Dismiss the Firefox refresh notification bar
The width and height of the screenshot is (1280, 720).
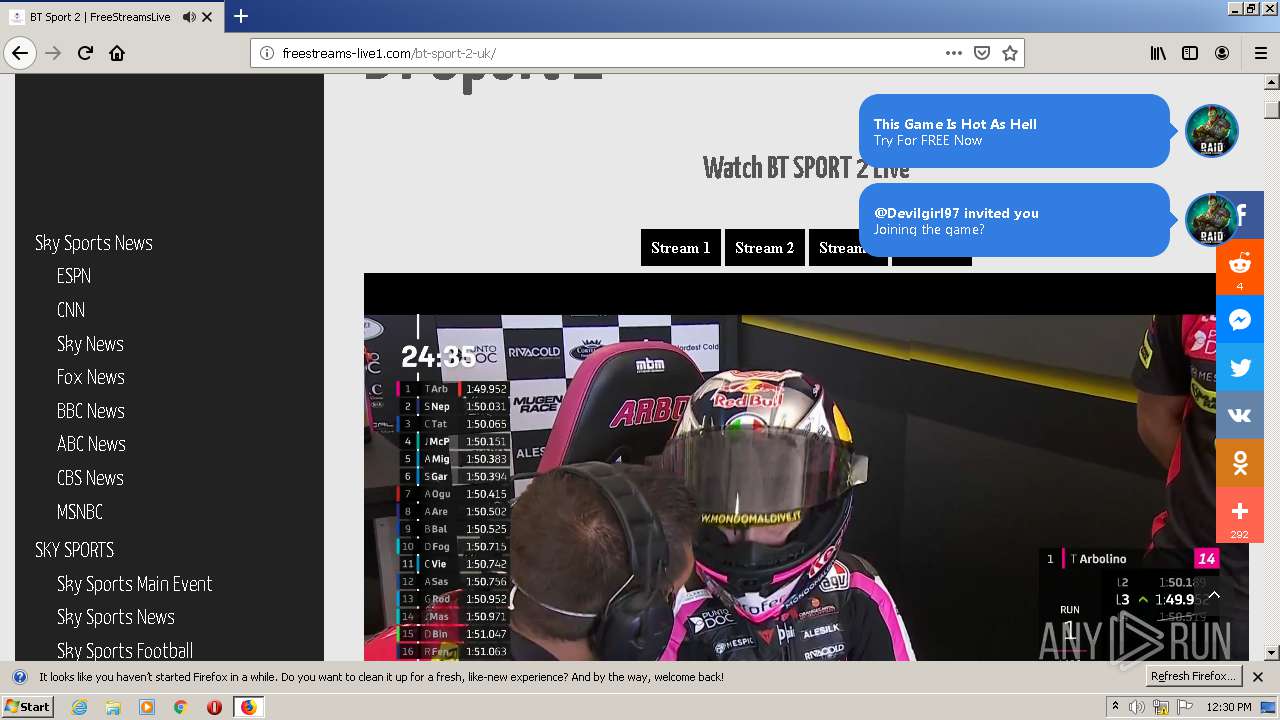click(1258, 677)
